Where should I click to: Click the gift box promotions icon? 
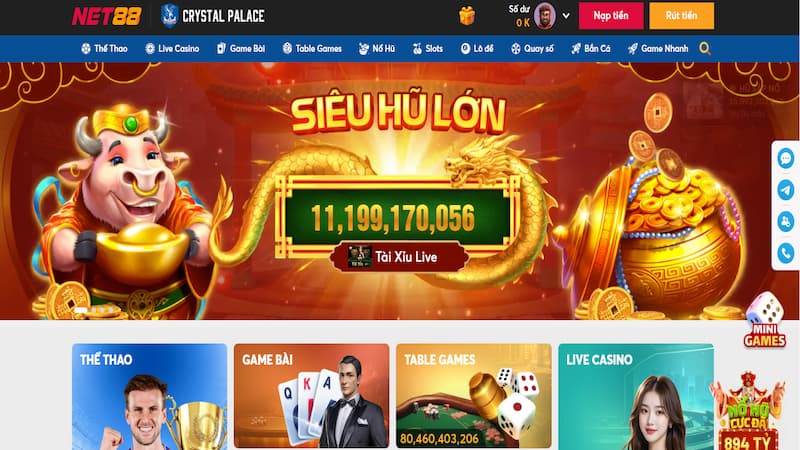coord(466,16)
